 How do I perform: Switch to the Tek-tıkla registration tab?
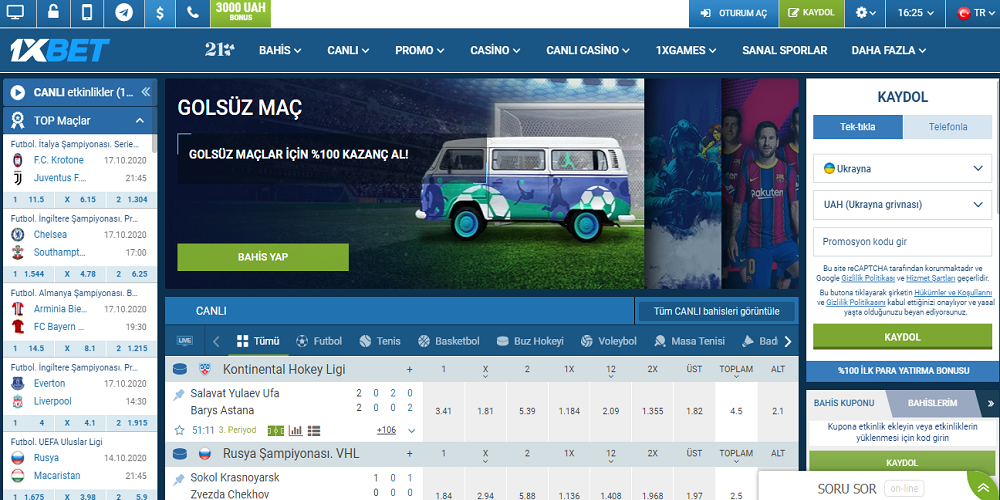click(x=858, y=127)
